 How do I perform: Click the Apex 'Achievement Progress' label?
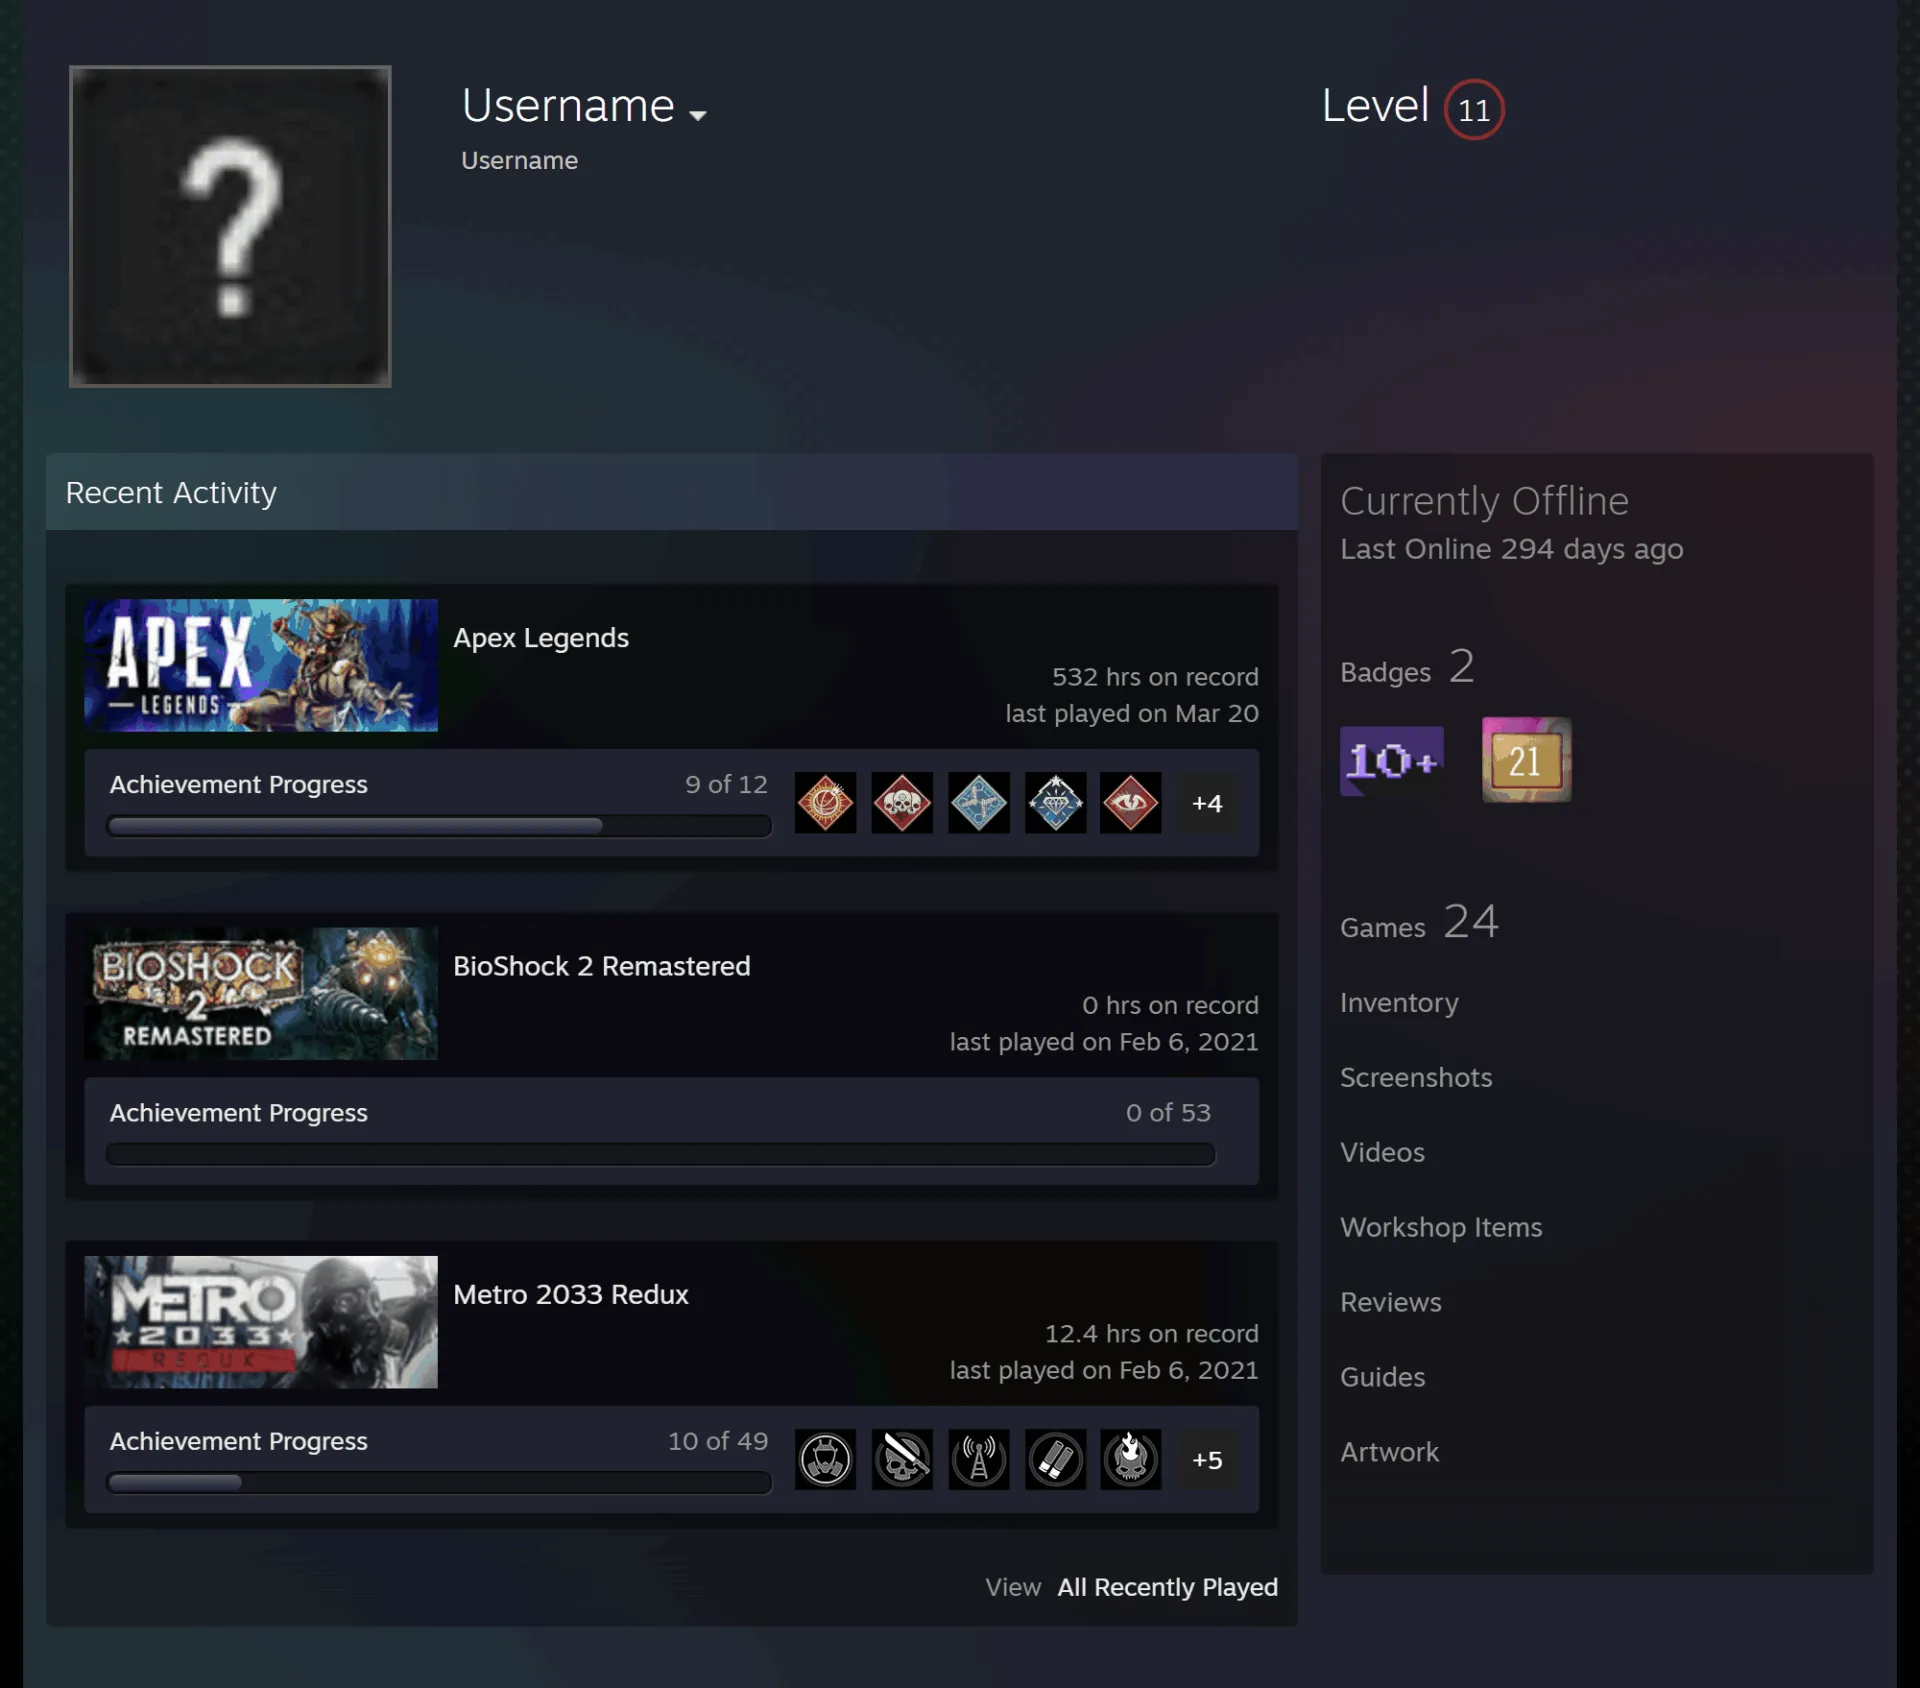(x=238, y=785)
